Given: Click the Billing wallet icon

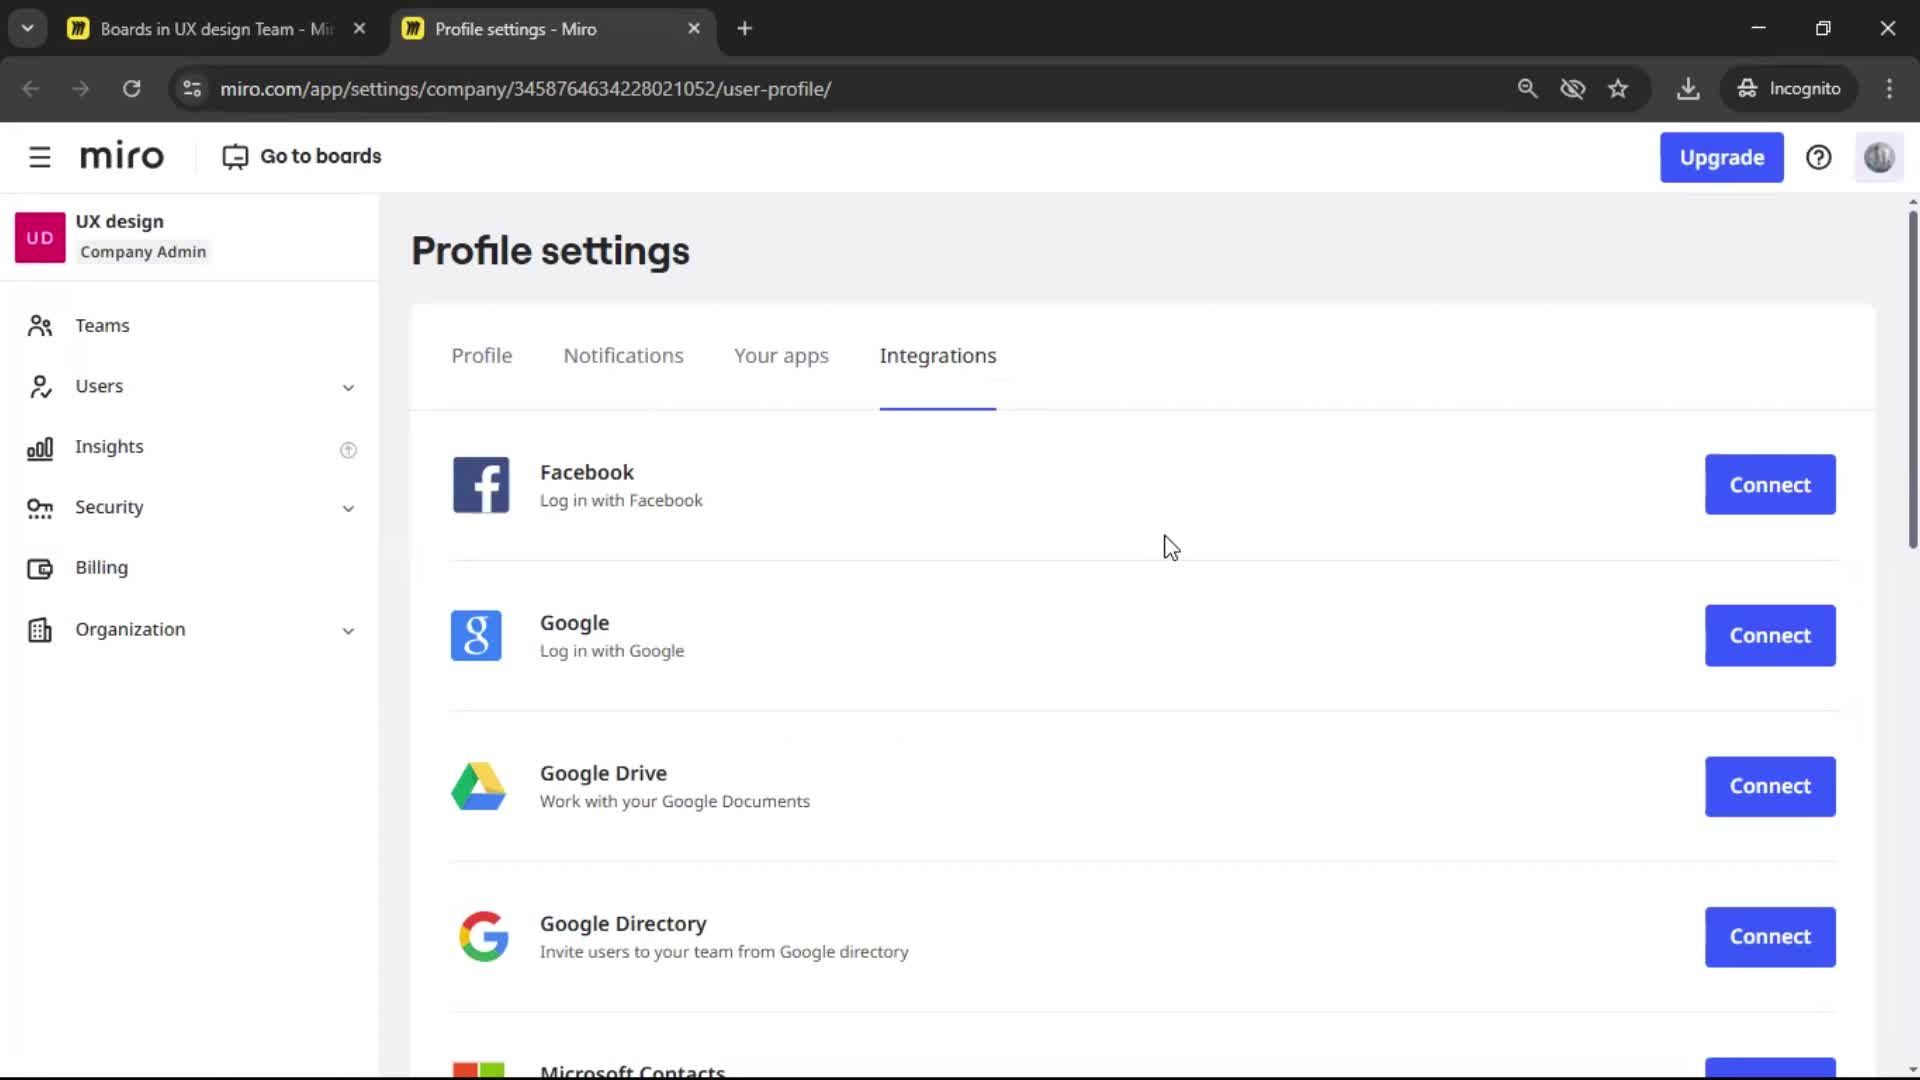Looking at the screenshot, I should coord(40,569).
